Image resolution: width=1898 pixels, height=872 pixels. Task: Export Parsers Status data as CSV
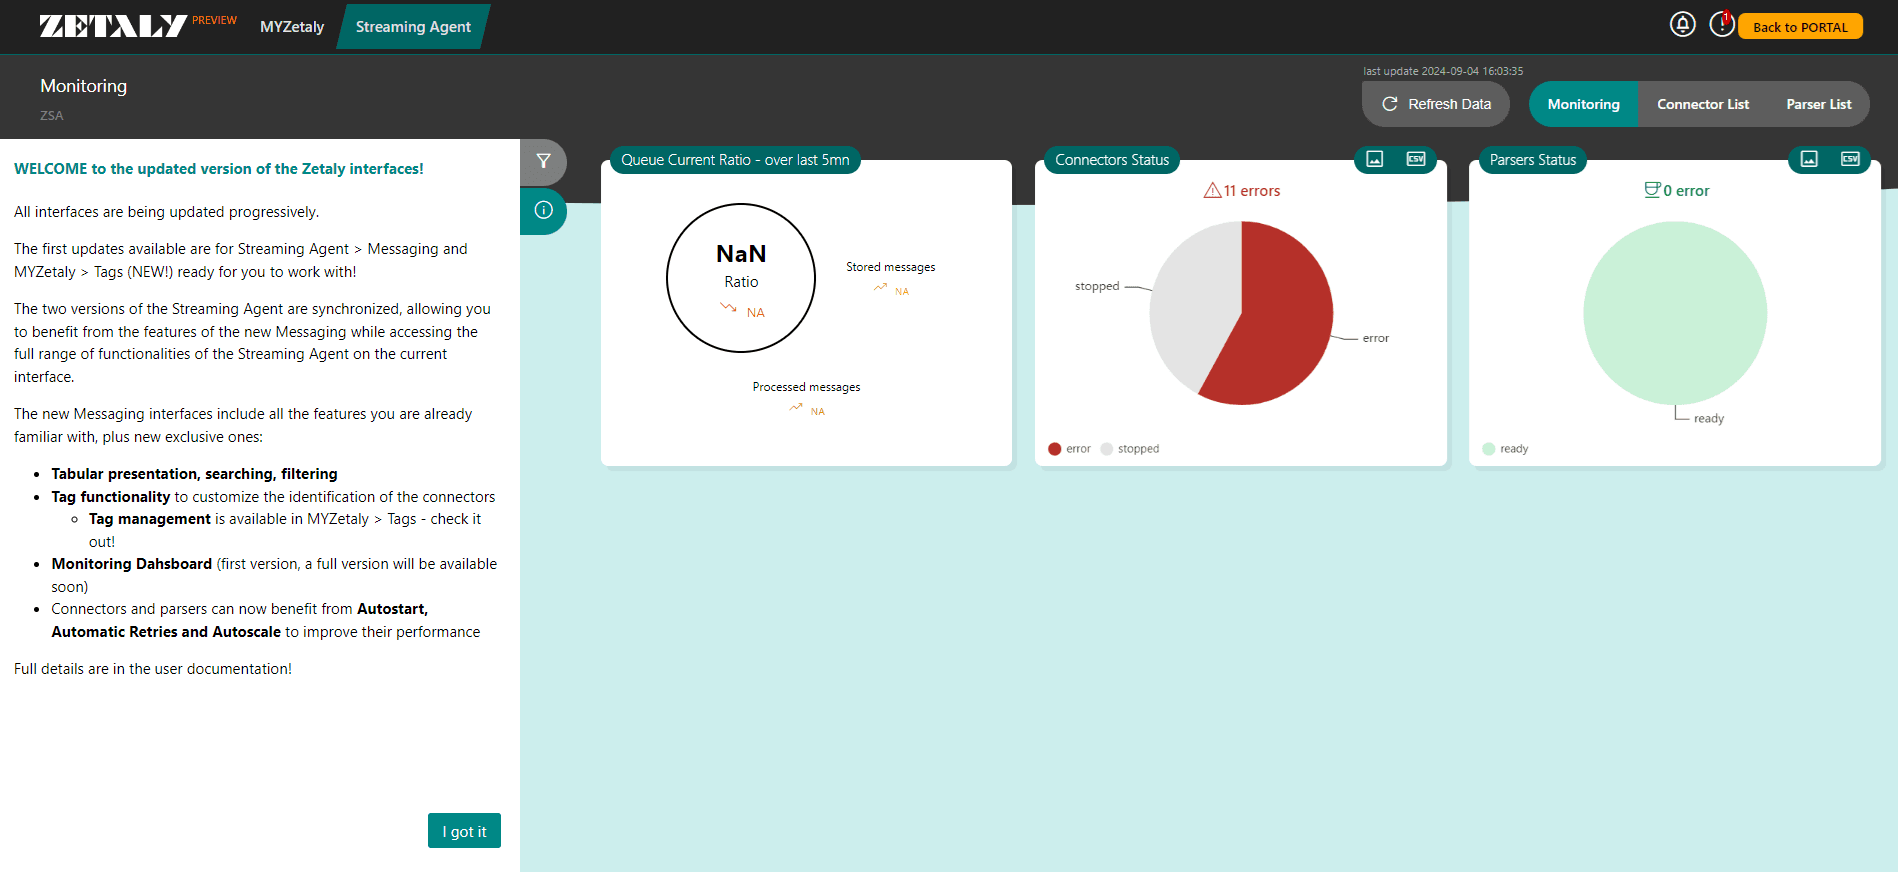coord(1850,159)
